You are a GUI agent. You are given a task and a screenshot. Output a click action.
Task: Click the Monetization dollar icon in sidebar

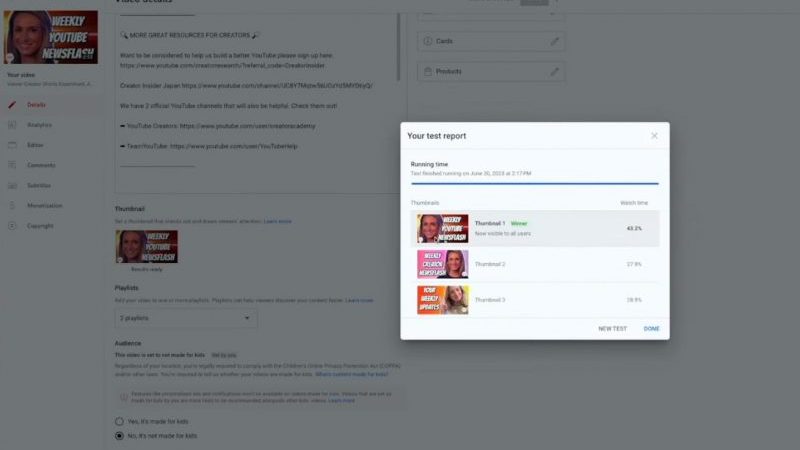[12, 206]
